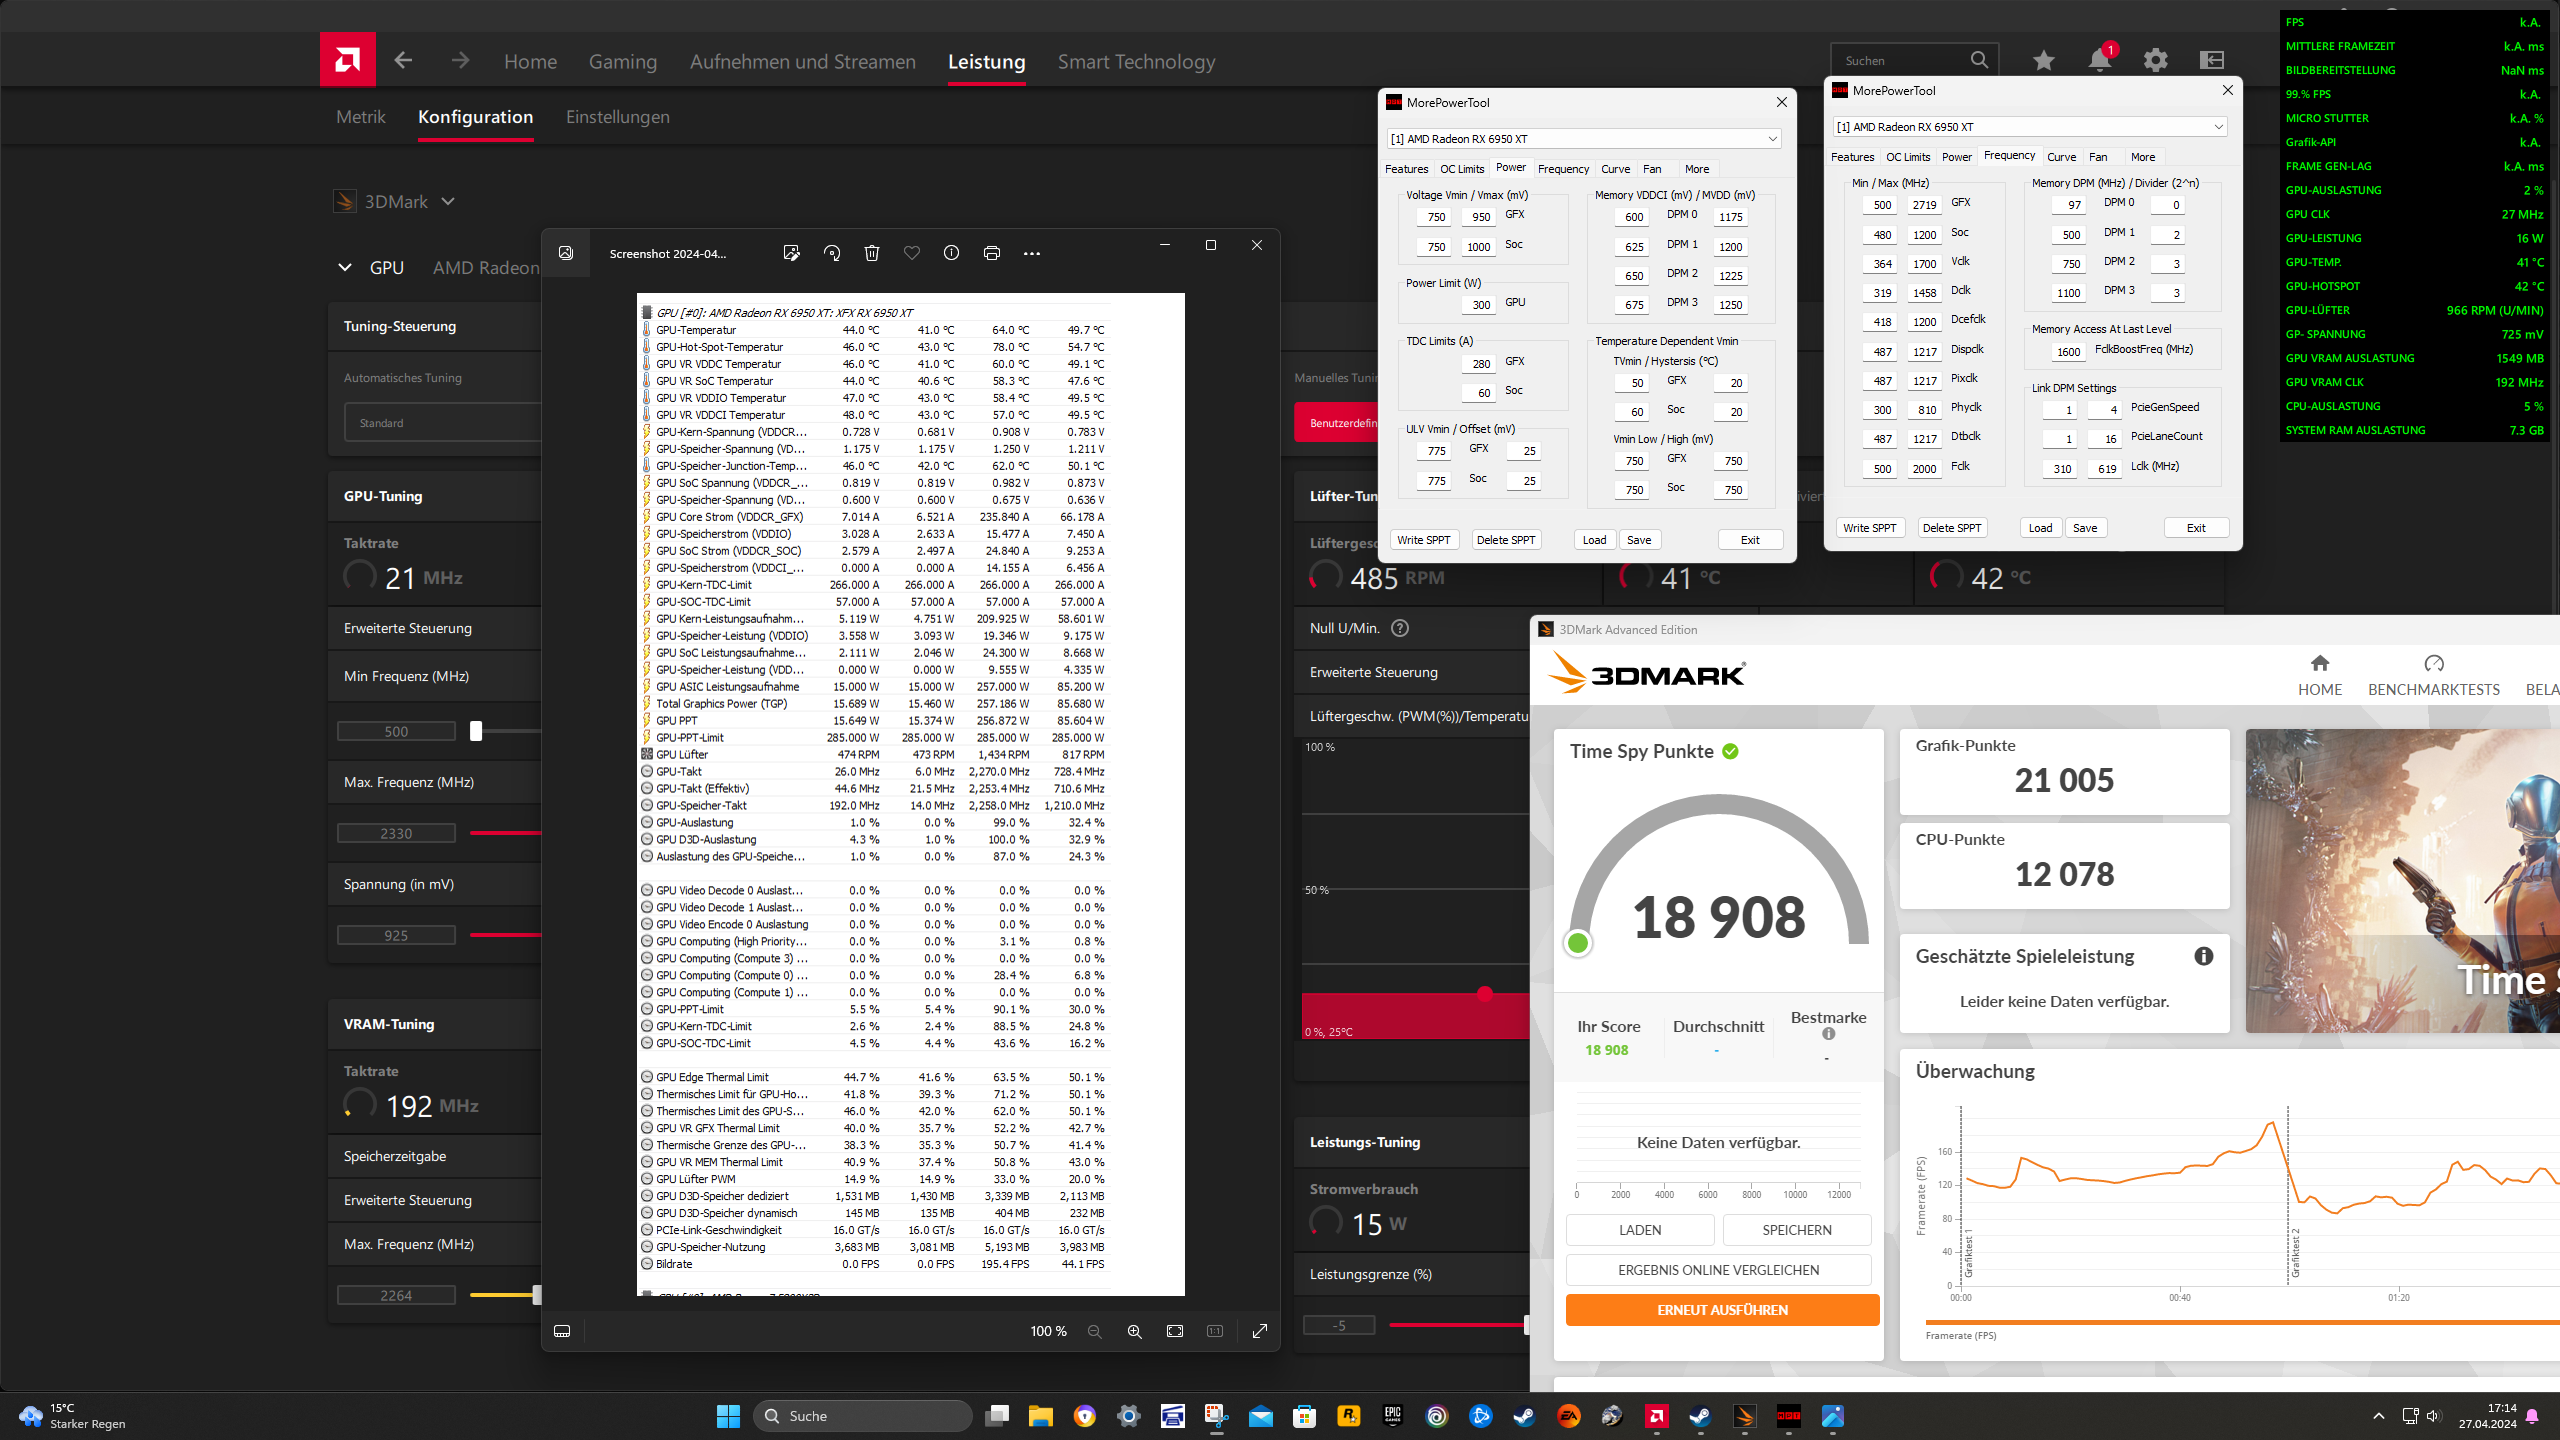Switch to the Einstellungen tab
2560x1440 pixels.
[x=617, y=117]
